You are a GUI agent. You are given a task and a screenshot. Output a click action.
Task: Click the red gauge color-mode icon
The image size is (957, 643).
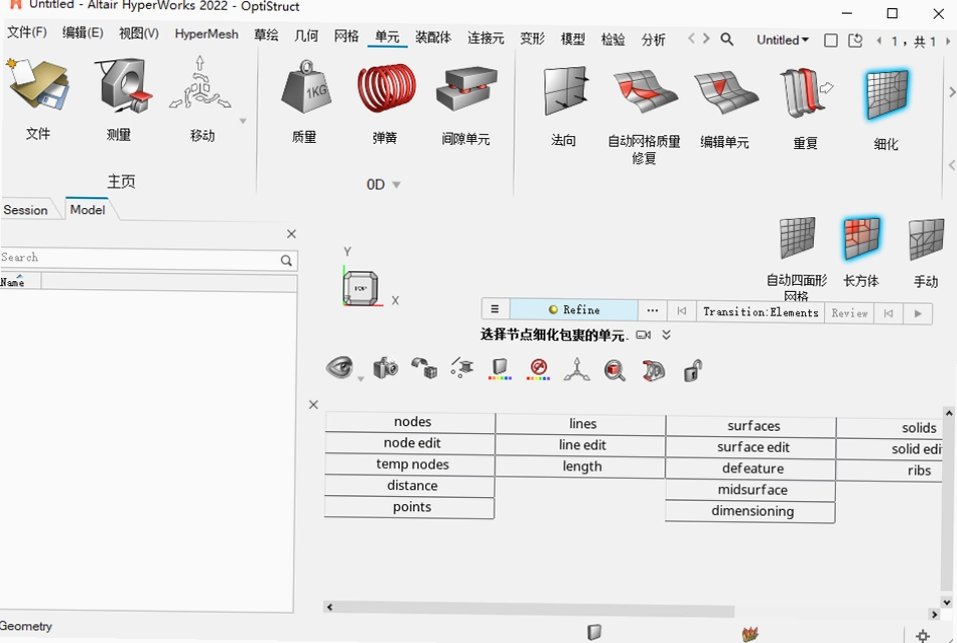click(x=538, y=368)
